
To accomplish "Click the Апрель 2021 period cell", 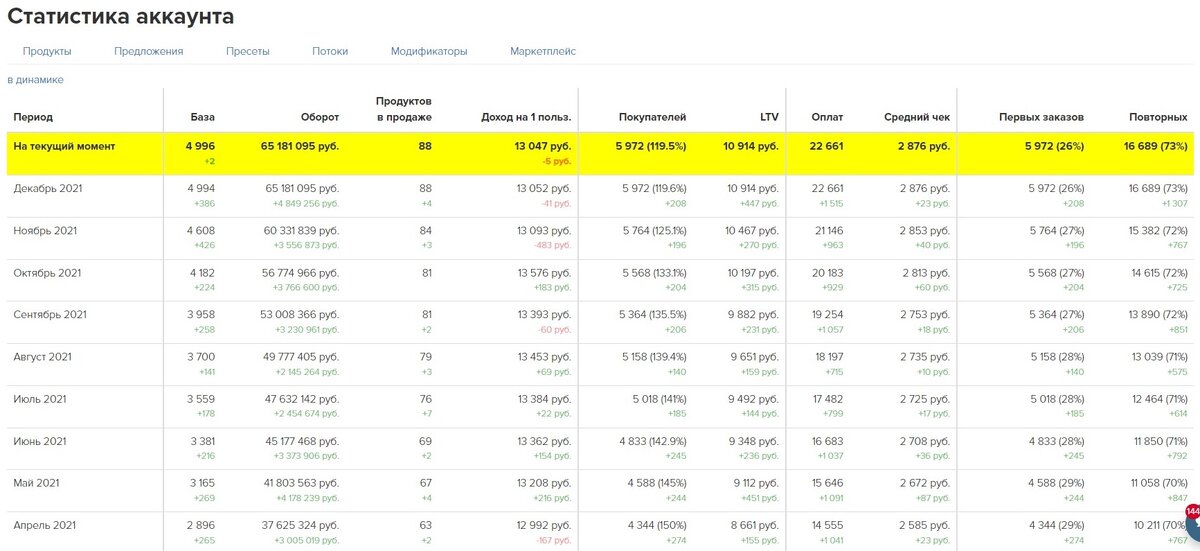I will point(44,524).
